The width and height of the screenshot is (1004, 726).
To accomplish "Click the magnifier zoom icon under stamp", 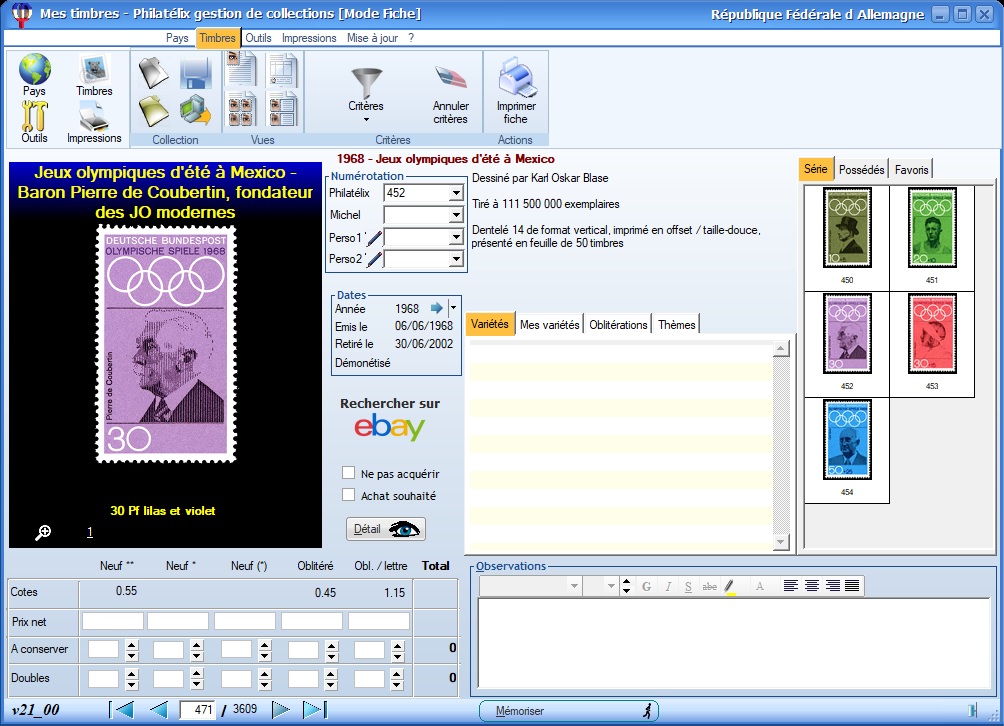I will [x=43, y=532].
